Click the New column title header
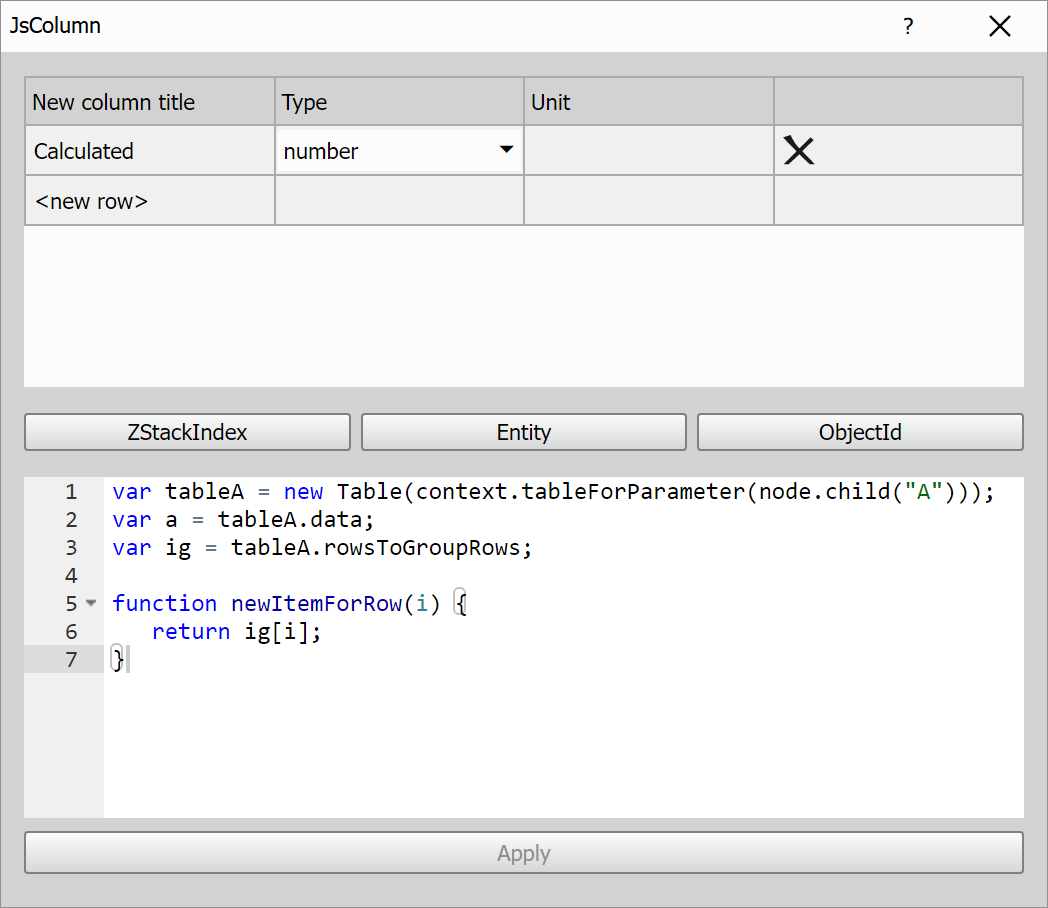The width and height of the screenshot is (1048, 908). pyautogui.click(x=149, y=102)
